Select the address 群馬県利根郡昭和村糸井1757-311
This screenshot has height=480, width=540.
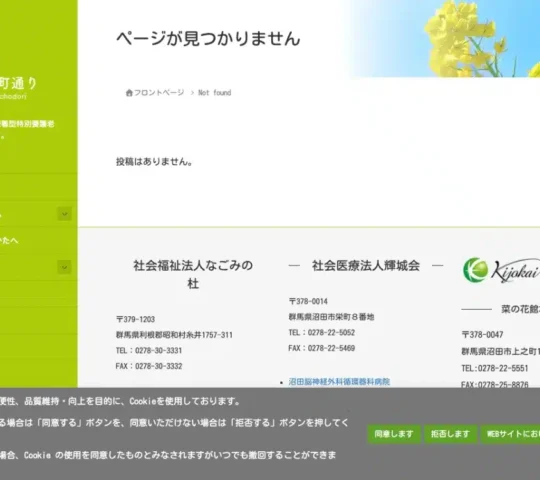[174, 335]
